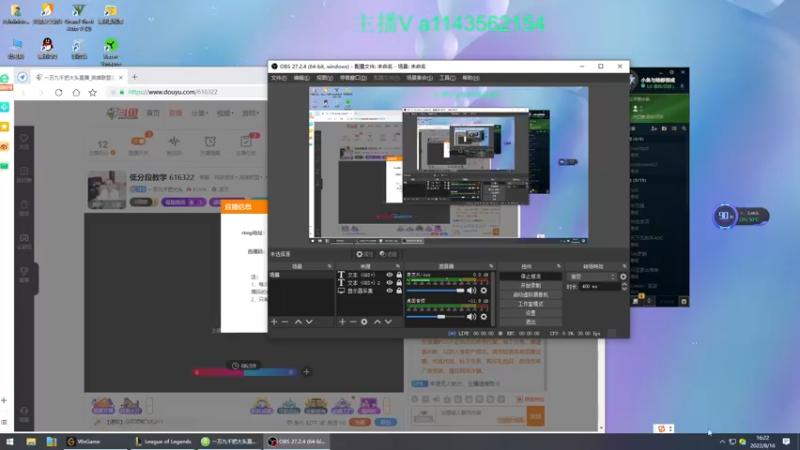Bookmark the Douyu page with star icon

[92, 92]
